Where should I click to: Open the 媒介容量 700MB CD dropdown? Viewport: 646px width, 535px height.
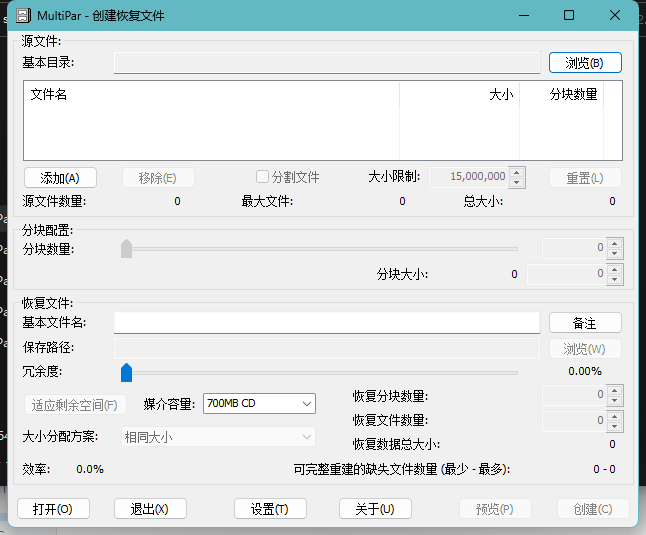(x=259, y=404)
